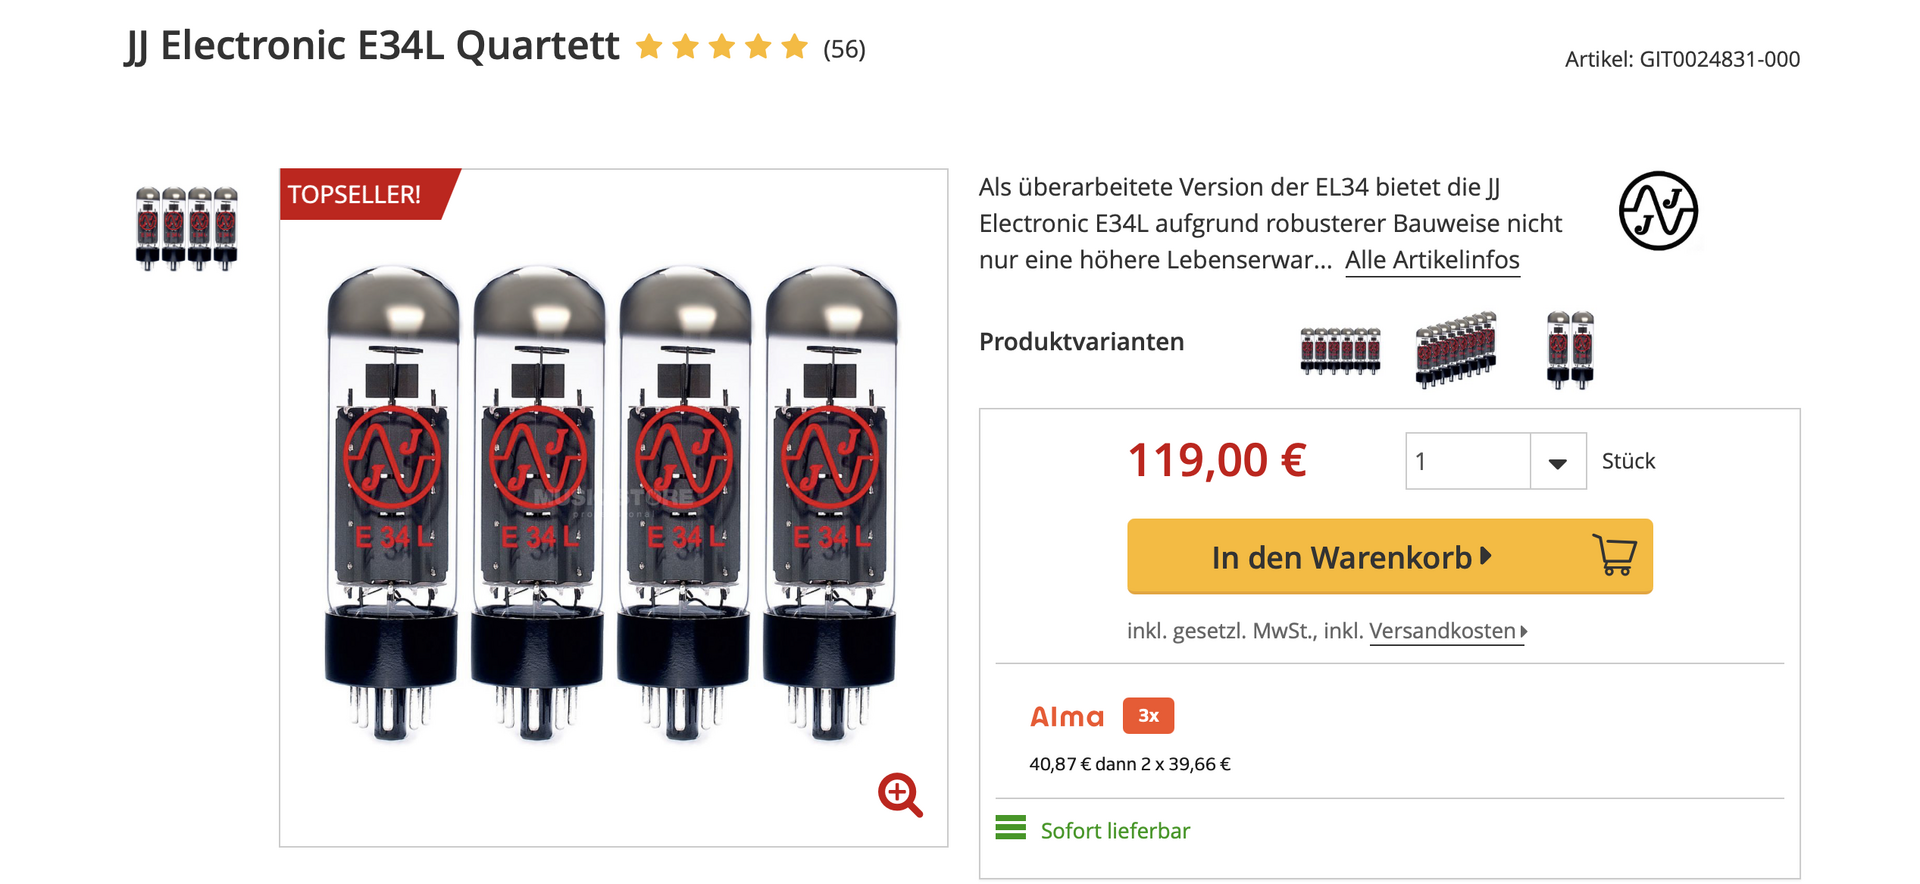The width and height of the screenshot is (1920, 884).
Task: Open the (56) reviews count link
Action: [x=844, y=49]
